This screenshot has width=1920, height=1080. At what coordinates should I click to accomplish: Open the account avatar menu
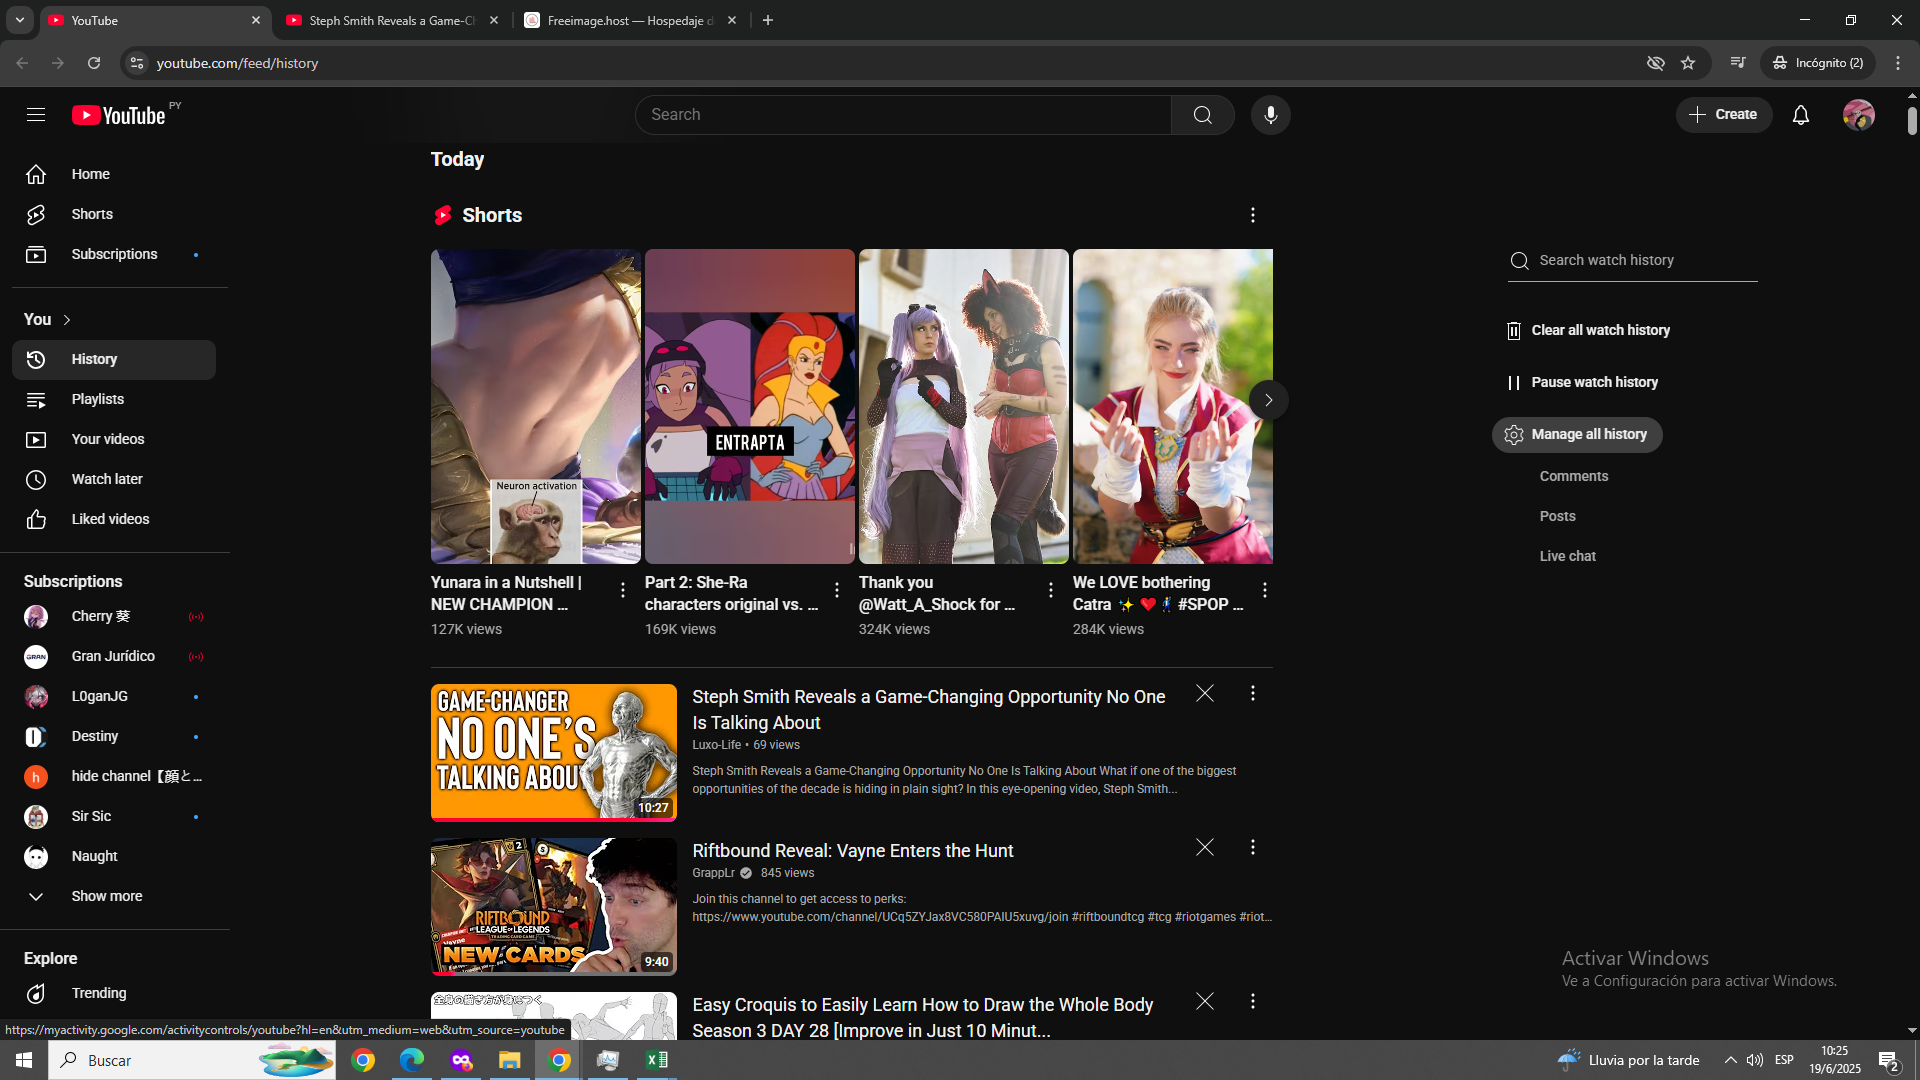pyautogui.click(x=1859, y=115)
